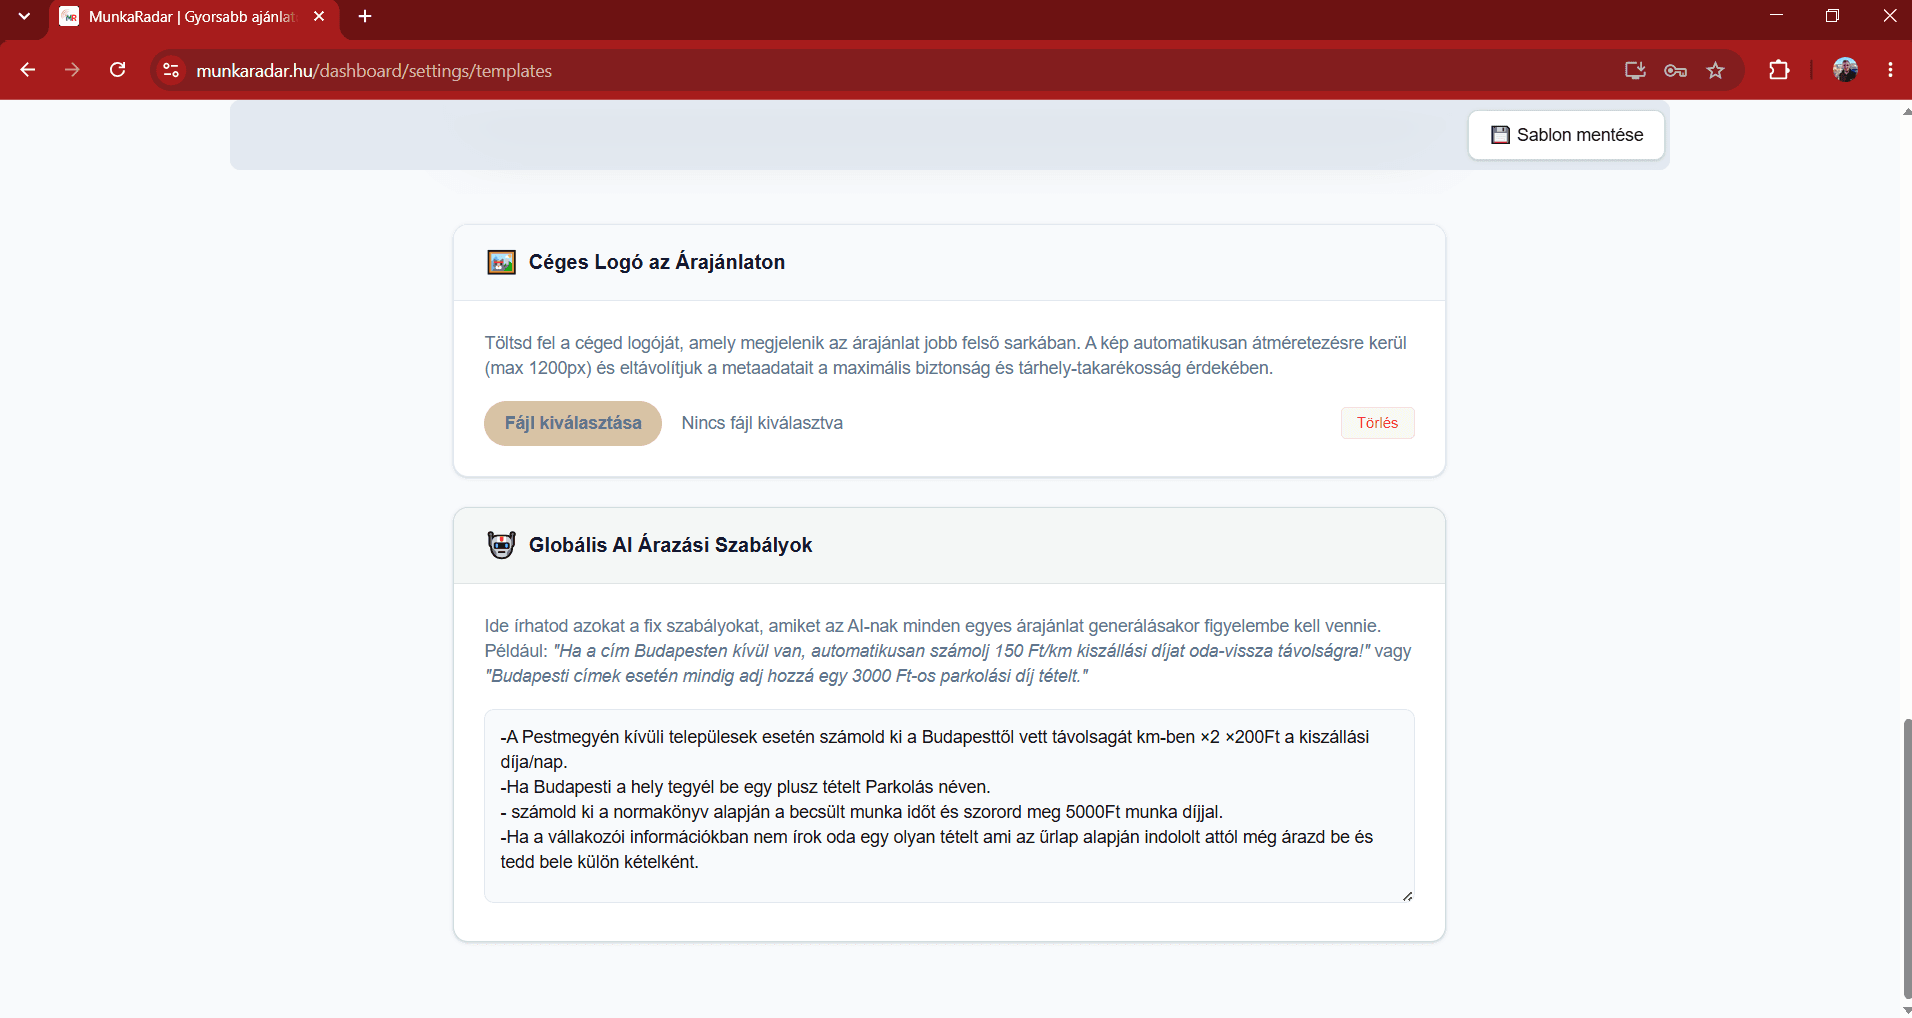Open a new browser tab
The width and height of the screenshot is (1912, 1018).
pos(365,16)
